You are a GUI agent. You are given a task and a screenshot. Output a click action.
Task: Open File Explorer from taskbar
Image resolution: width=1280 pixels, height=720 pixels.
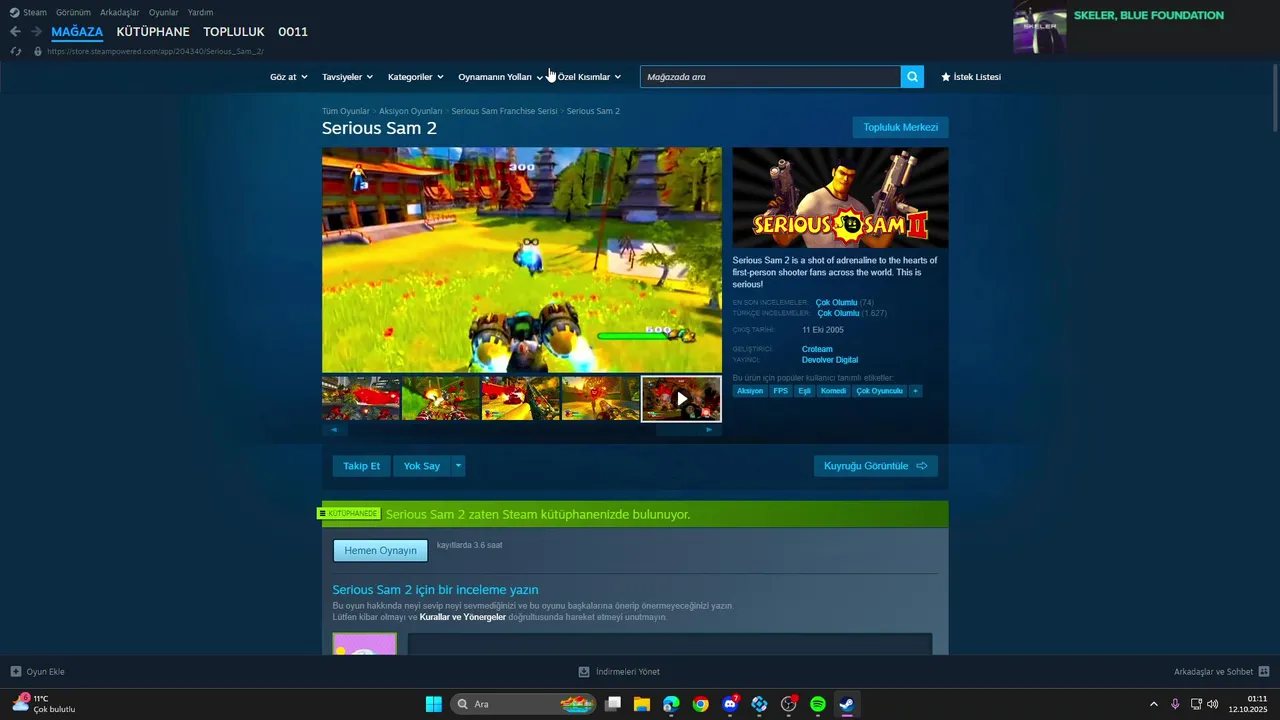(x=642, y=704)
